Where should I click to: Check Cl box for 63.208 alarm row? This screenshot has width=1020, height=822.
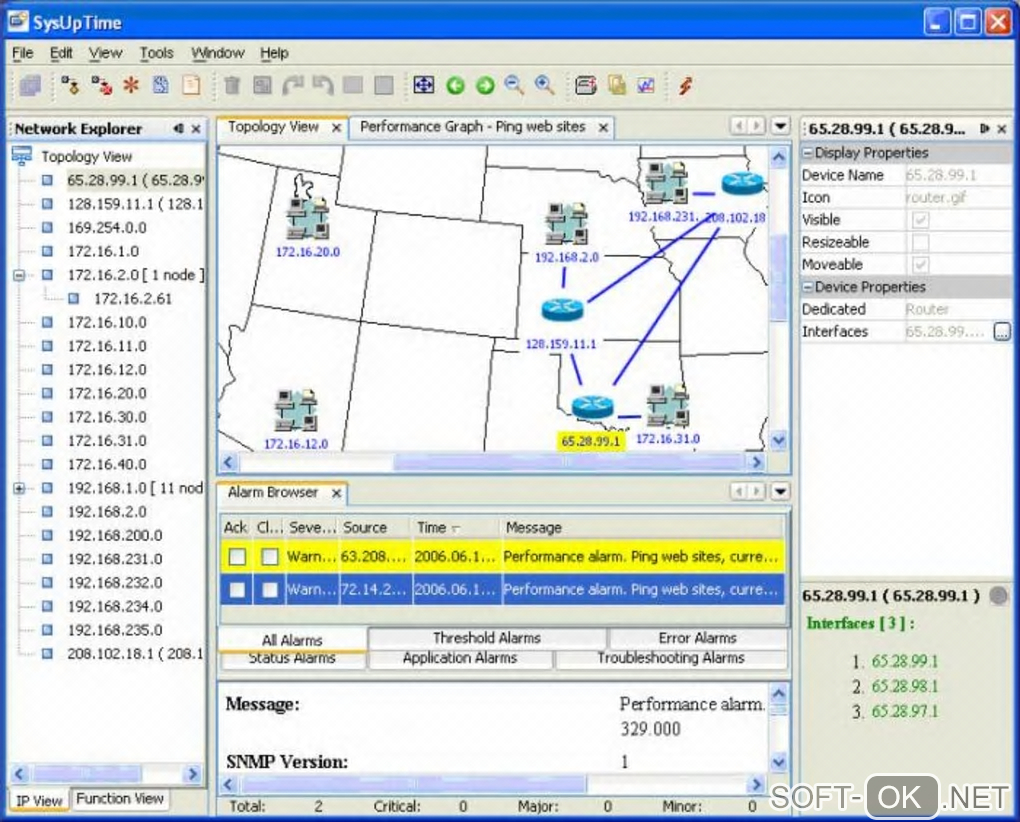point(269,557)
